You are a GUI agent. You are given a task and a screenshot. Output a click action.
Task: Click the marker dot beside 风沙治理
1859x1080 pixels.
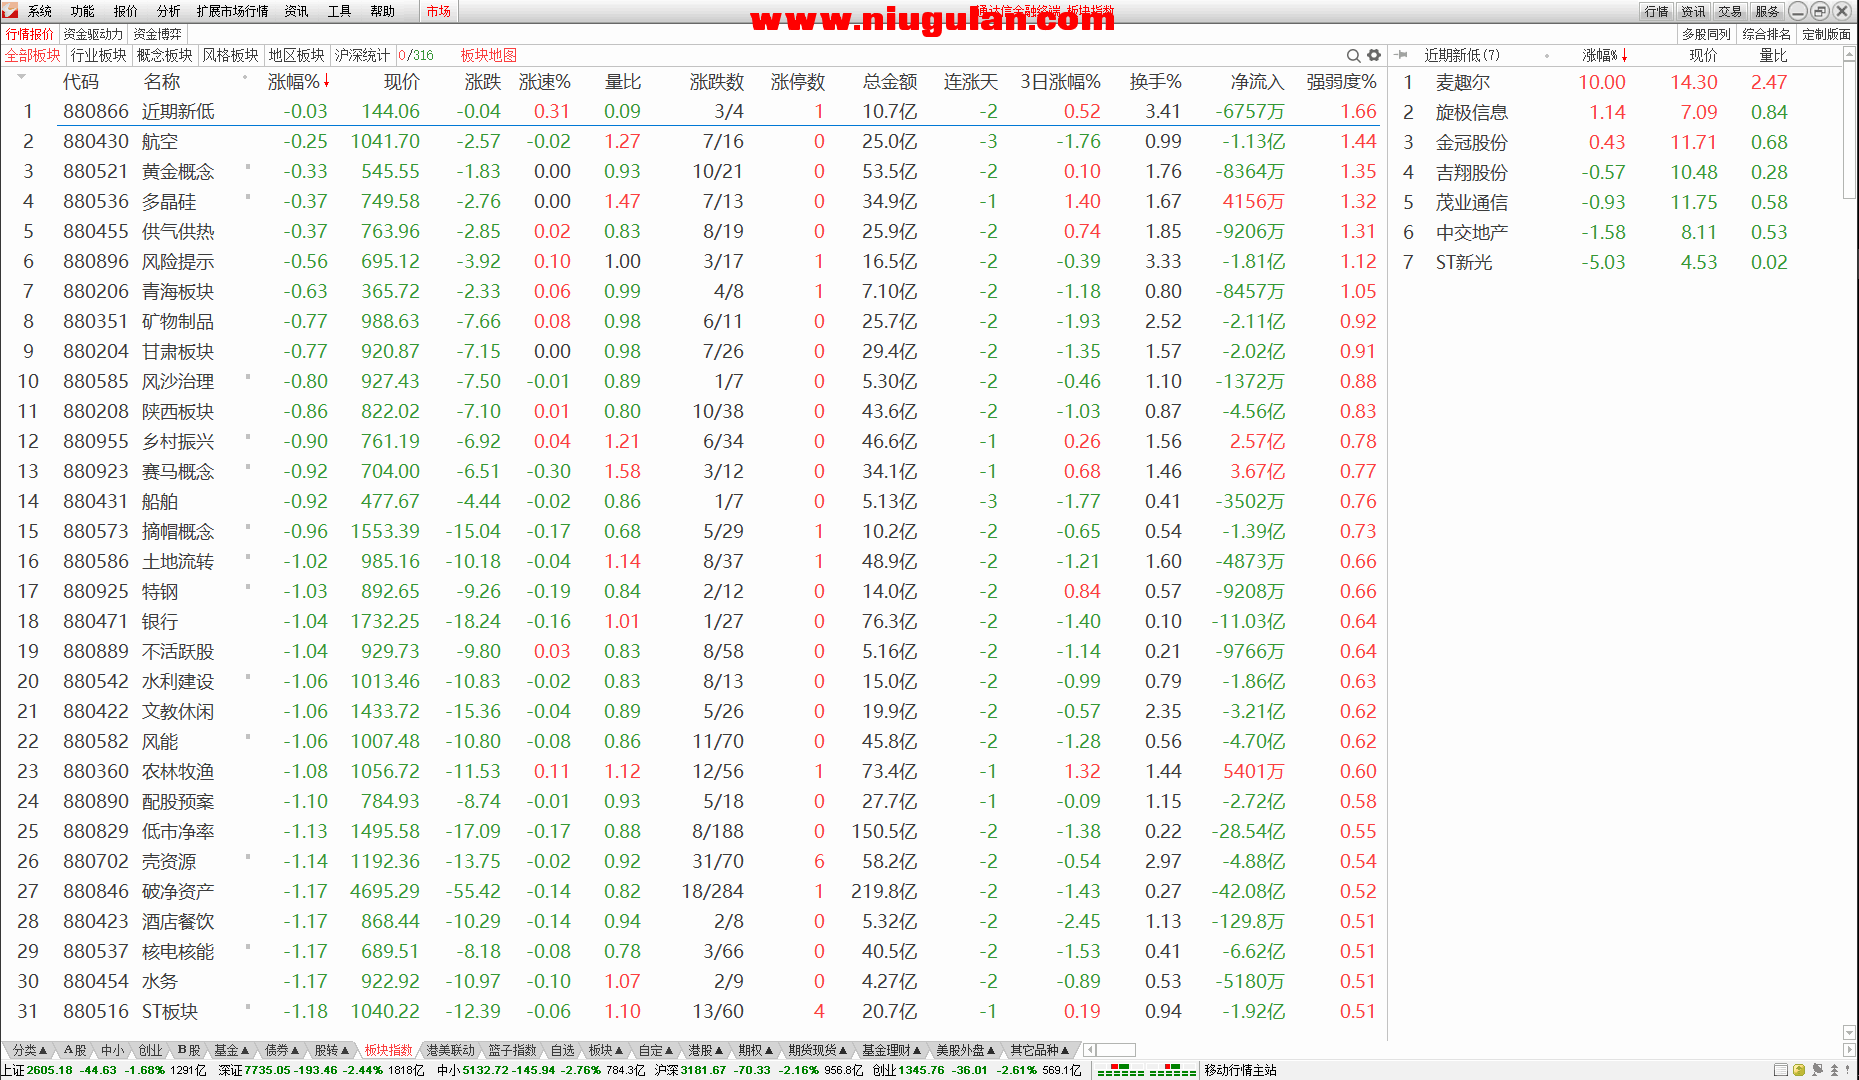click(248, 376)
